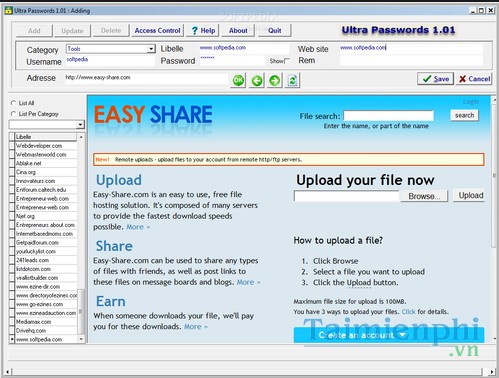Click the disabled Add button
Screen dimensions: 499x378
coord(34,31)
